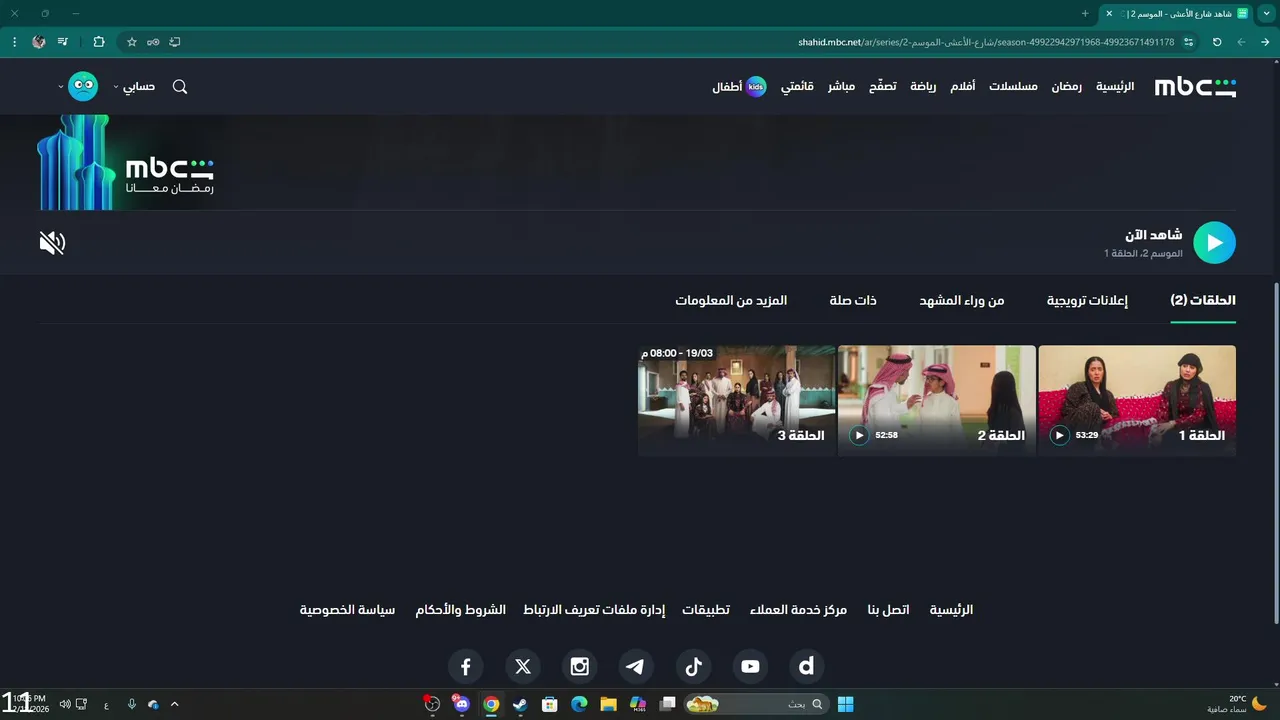Open the مباشر live navigation item
Viewport: 1280px width, 720px height.
(x=841, y=87)
